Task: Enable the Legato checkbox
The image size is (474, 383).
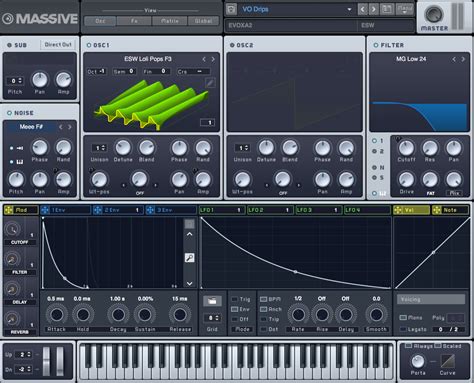Action: click(403, 329)
